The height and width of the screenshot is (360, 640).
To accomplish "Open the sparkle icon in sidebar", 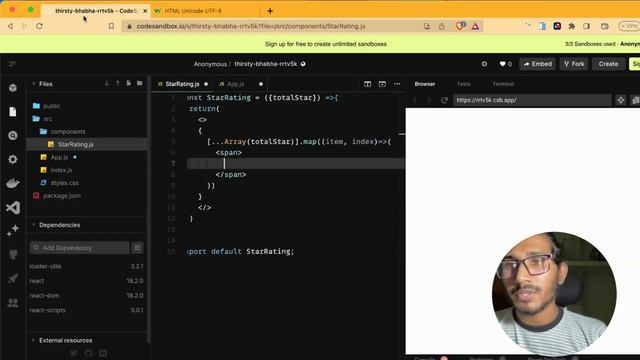I will (x=13, y=231).
